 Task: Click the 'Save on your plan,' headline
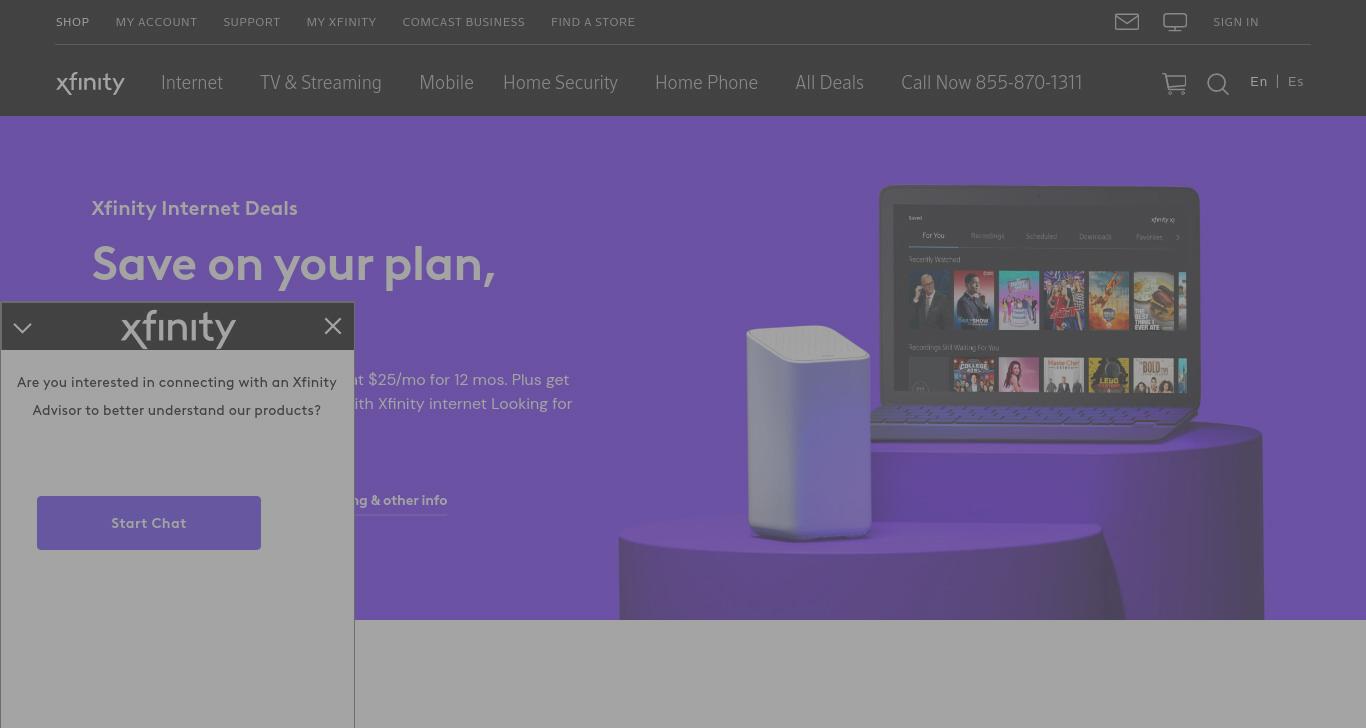click(x=293, y=264)
